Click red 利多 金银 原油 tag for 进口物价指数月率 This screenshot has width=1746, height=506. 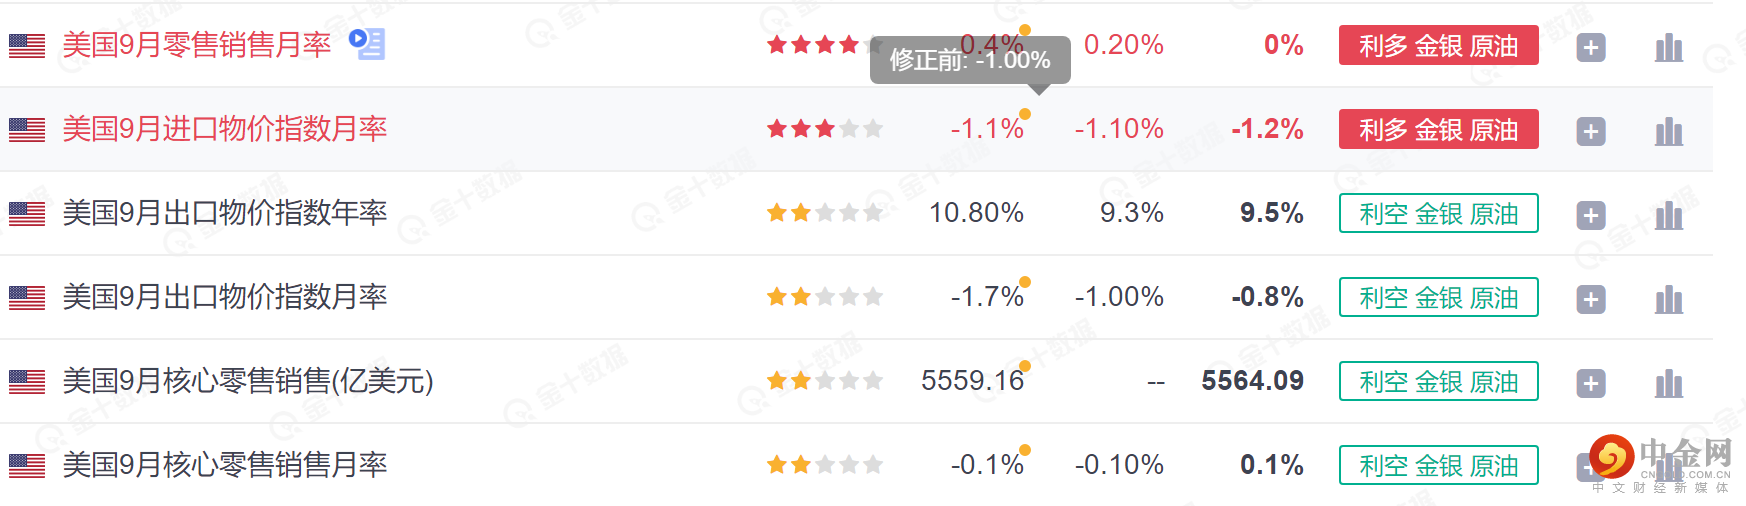coord(1438,130)
